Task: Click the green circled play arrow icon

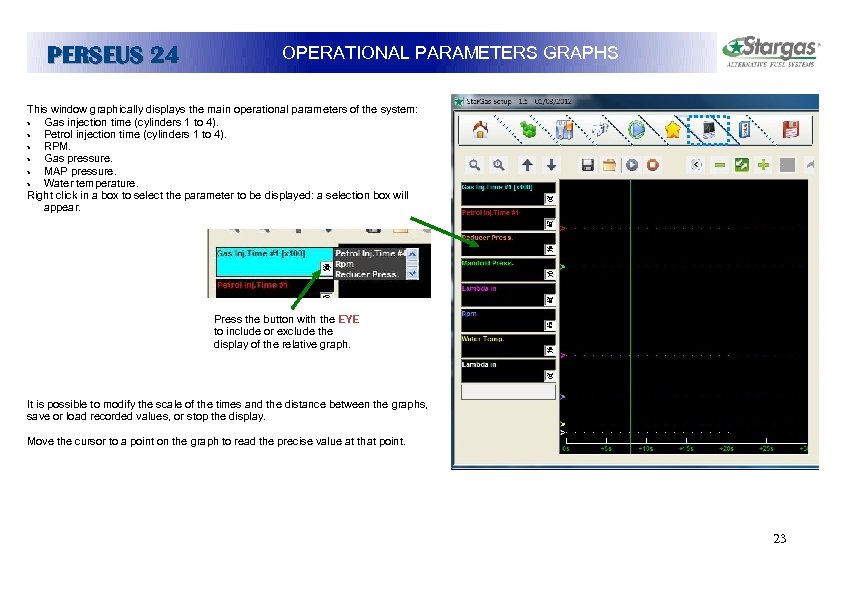Action: pyautogui.click(x=637, y=129)
